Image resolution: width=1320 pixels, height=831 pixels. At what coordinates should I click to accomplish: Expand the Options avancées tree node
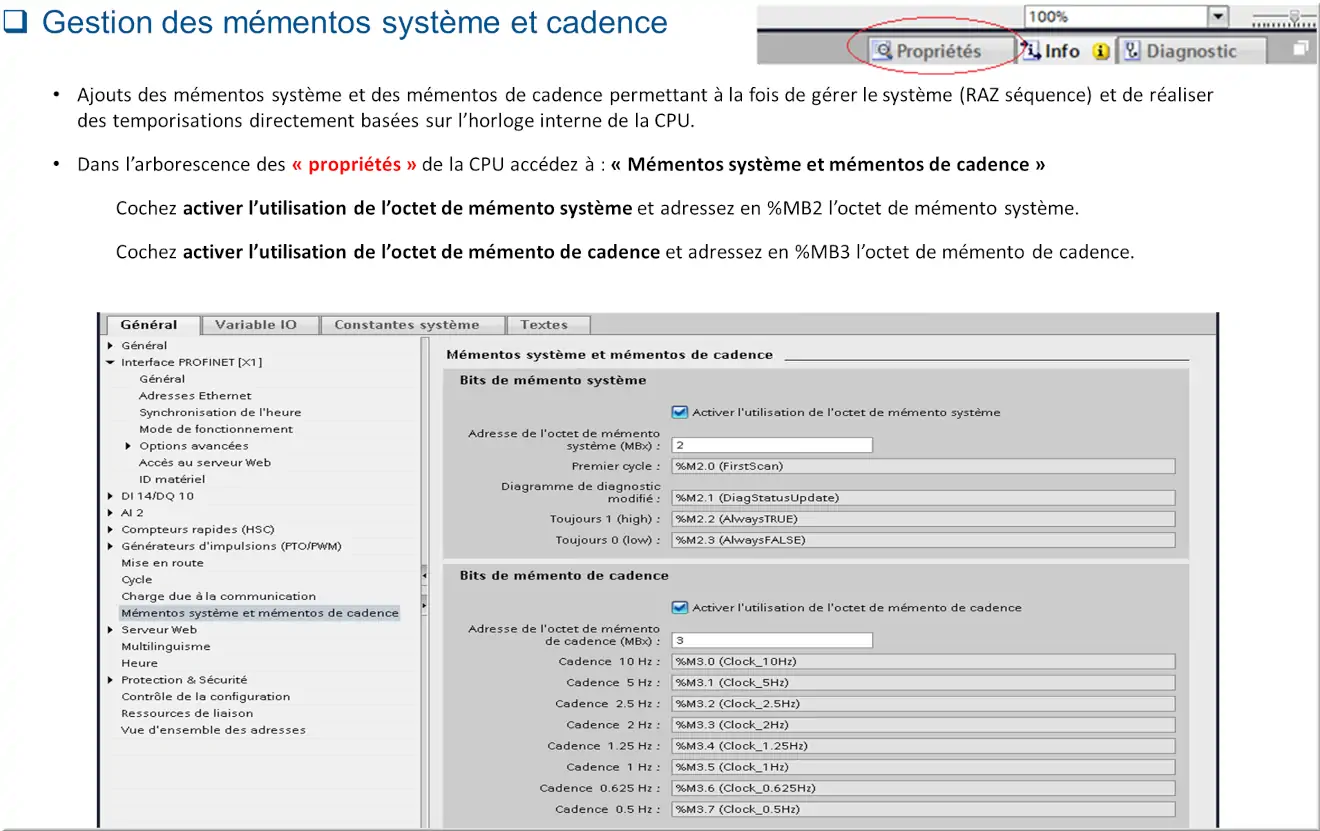point(129,446)
